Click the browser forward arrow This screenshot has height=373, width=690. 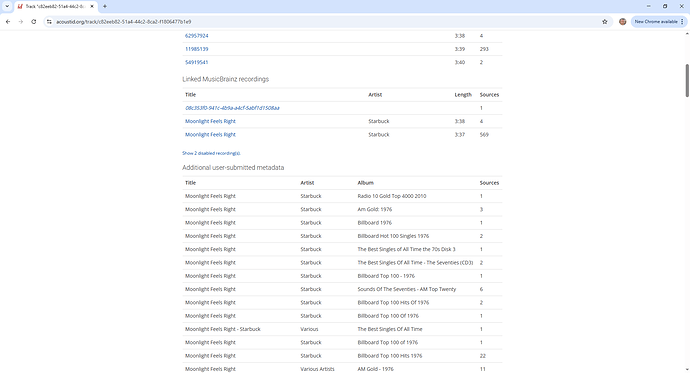pos(21,22)
